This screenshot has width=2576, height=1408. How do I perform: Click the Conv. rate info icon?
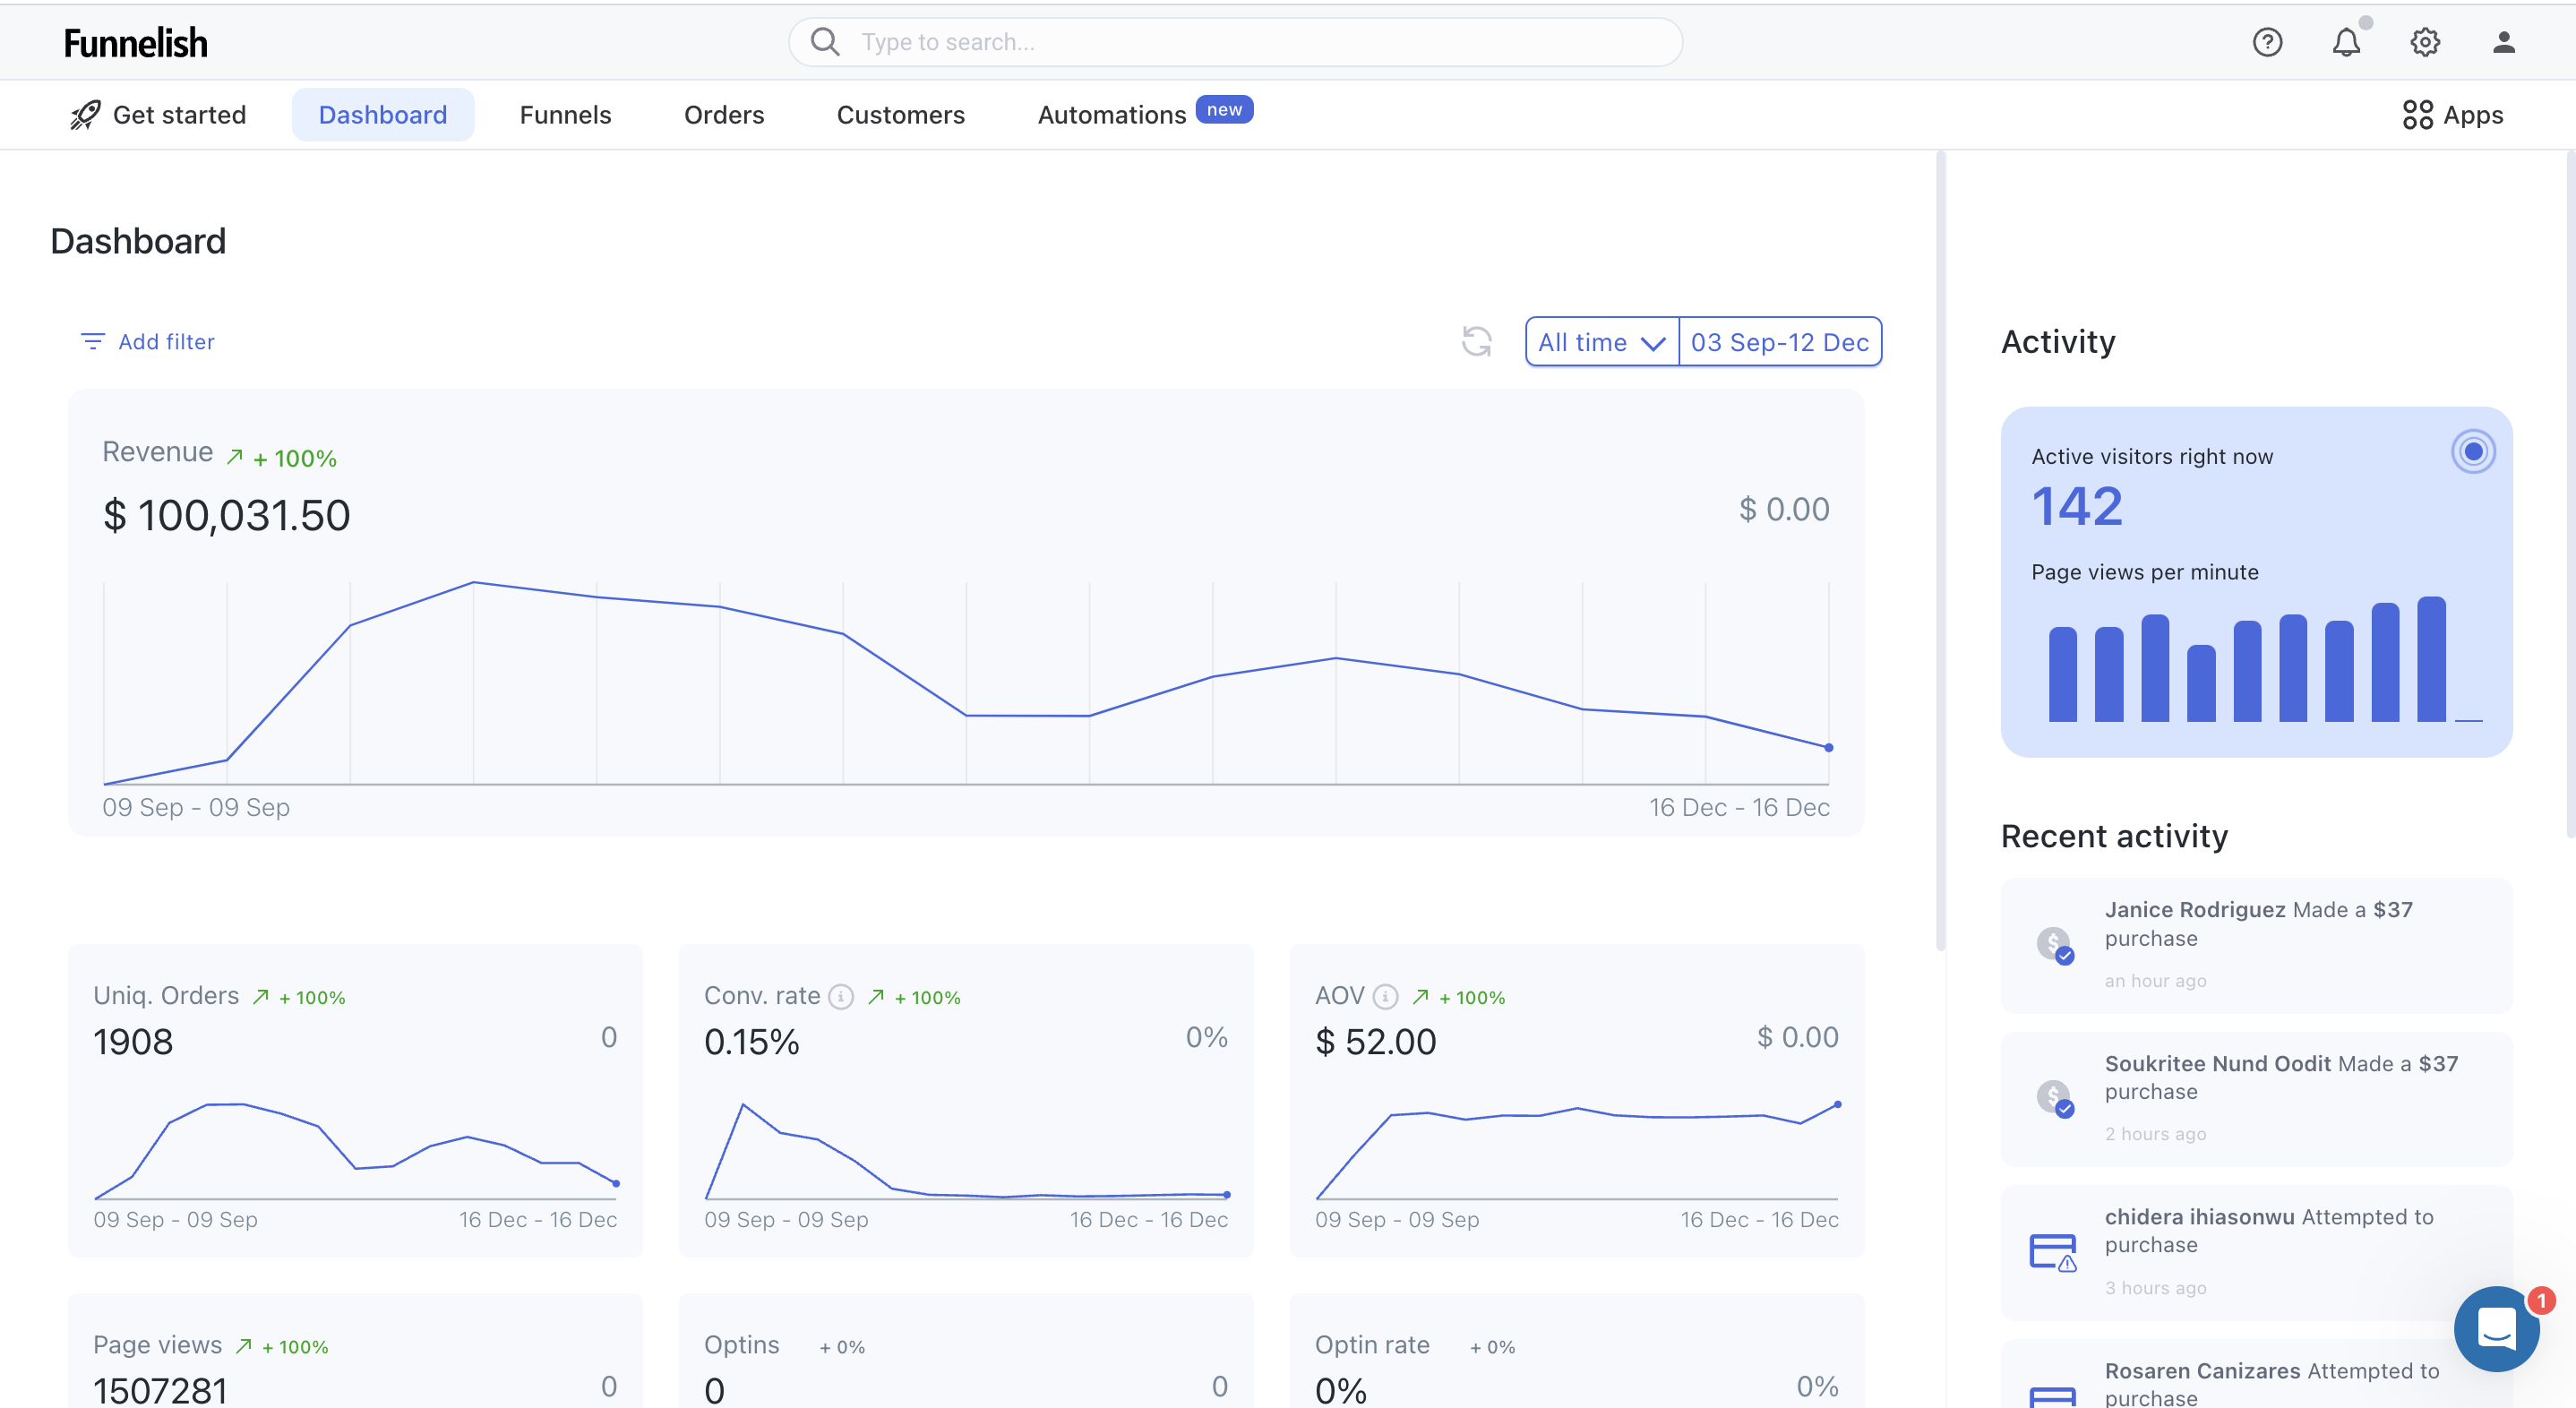pyautogui.click(x=842, y=997)
